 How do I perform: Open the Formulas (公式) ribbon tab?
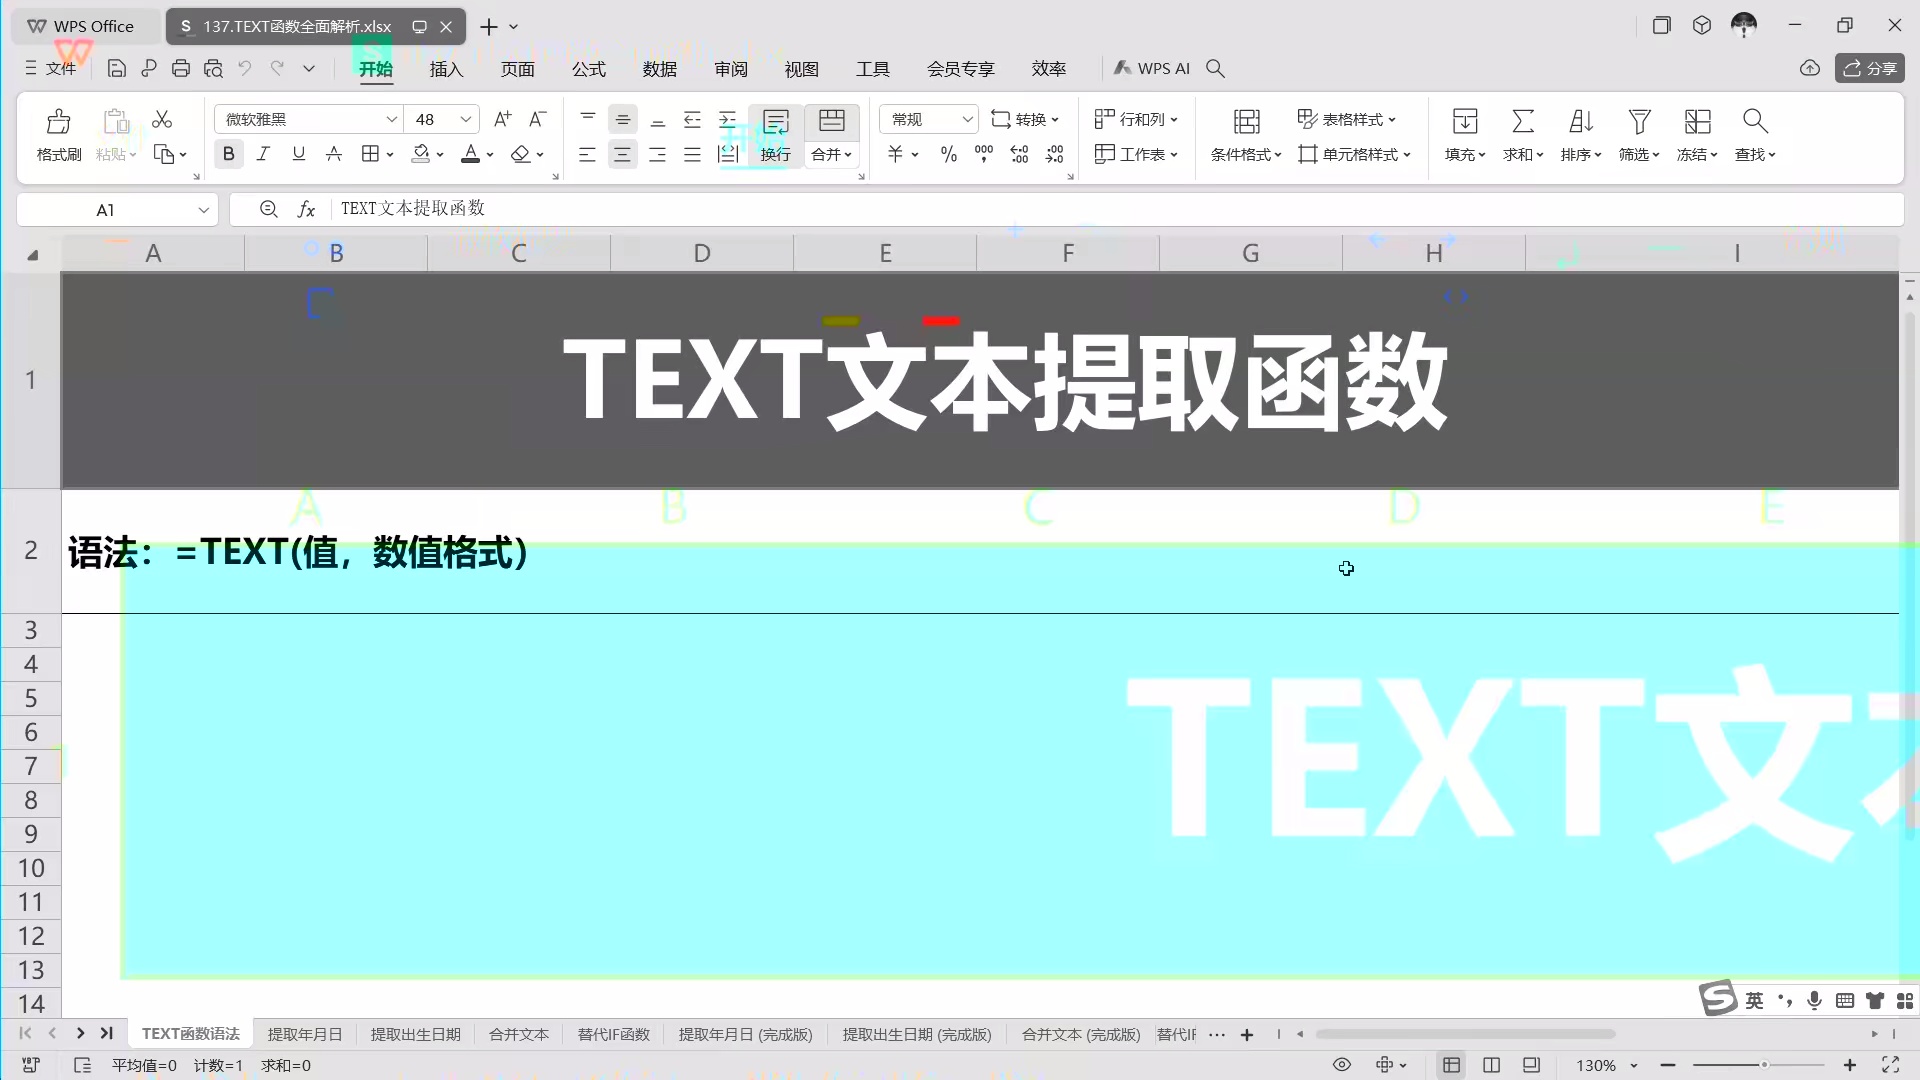(589, 68)
